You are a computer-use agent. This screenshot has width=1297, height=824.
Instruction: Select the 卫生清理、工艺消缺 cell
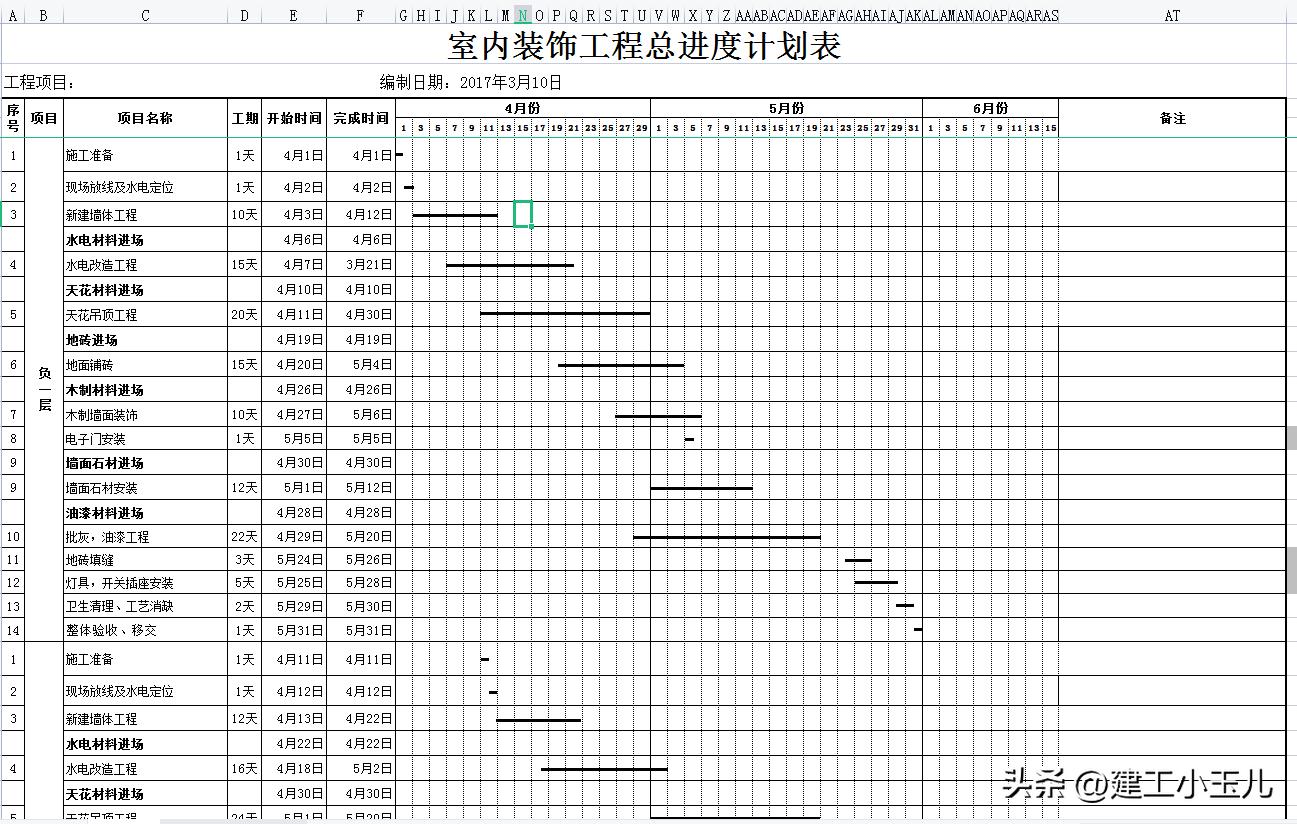pyautogui.click(x=145, y=606)
